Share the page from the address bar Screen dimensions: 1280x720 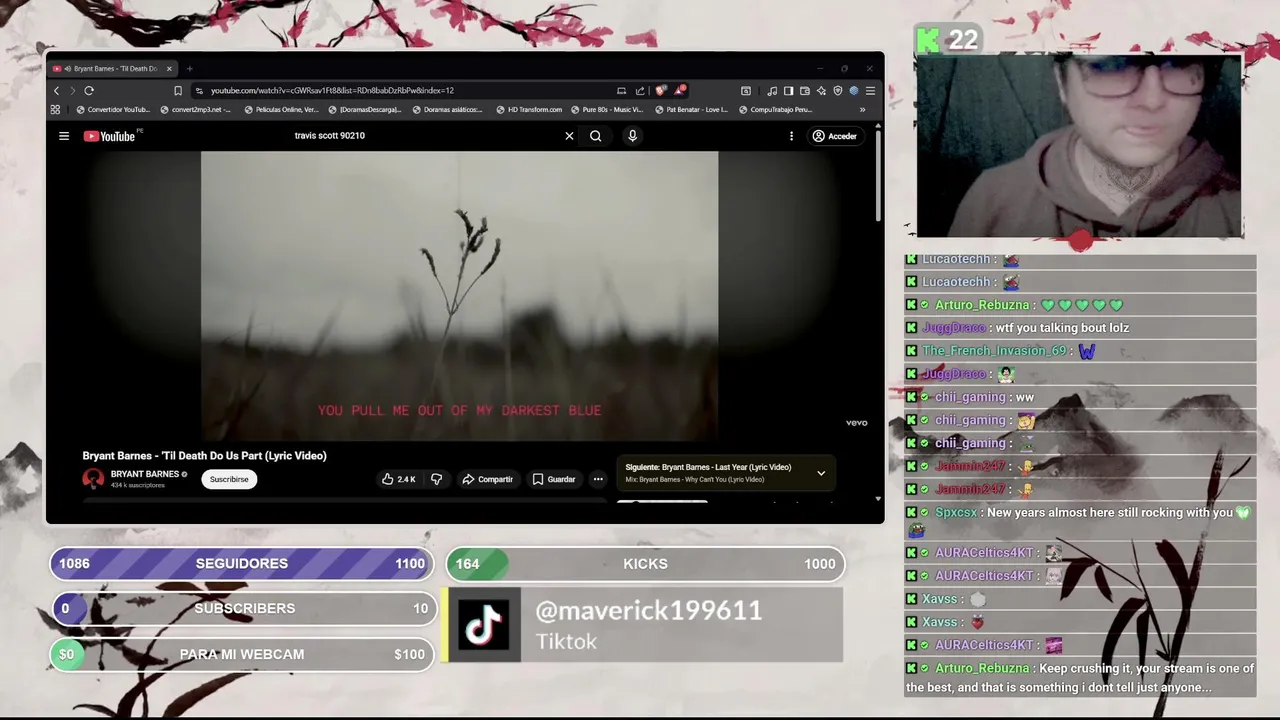click(x=640, y=91)
